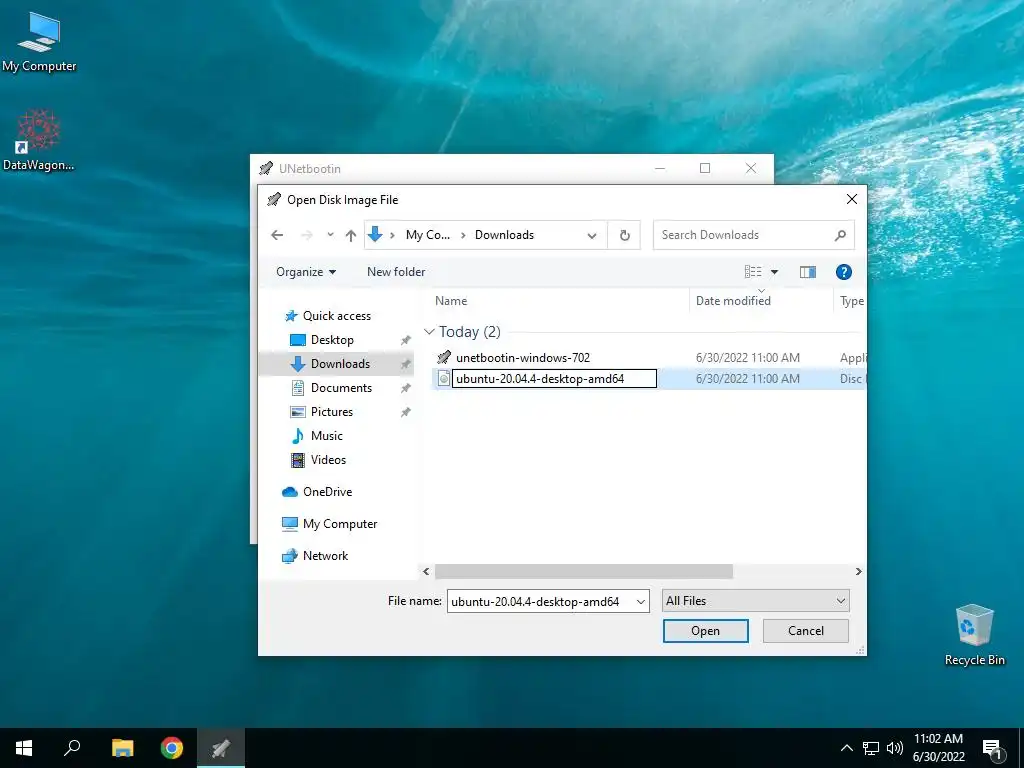This screenshot has height=768, width=1024.
Task: Click the Cancel button
Action: coord(805,631)
